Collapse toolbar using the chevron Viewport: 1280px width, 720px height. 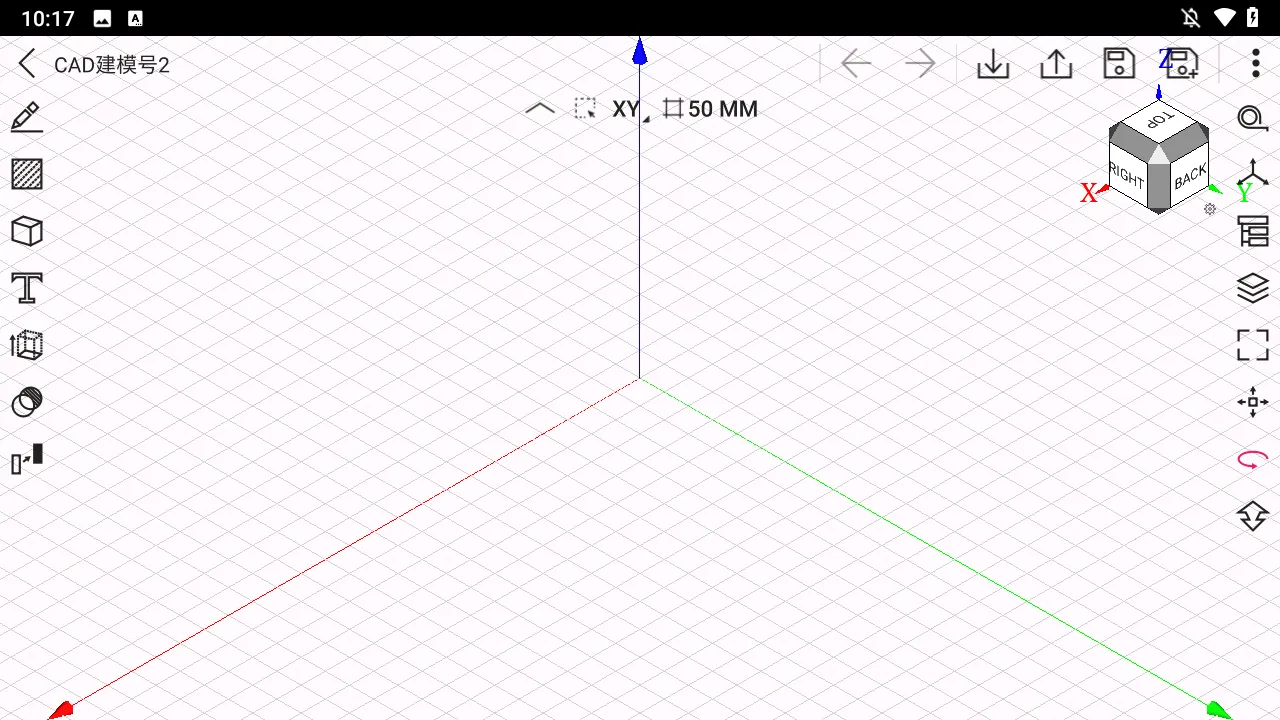540,108
